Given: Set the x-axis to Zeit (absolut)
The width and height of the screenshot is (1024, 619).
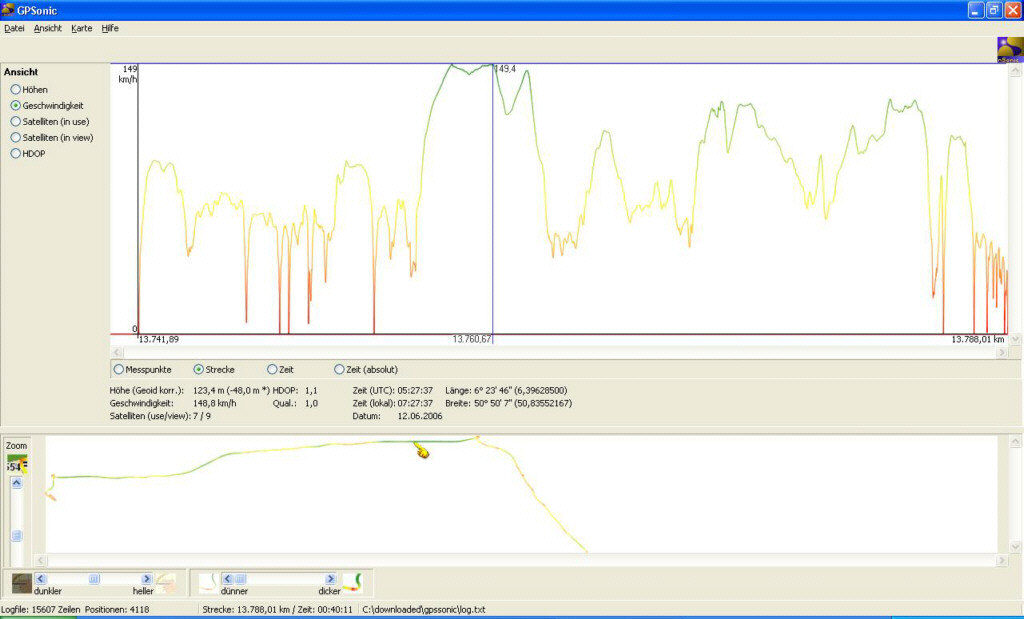Looking at the screenshot, I should point(340,370).
